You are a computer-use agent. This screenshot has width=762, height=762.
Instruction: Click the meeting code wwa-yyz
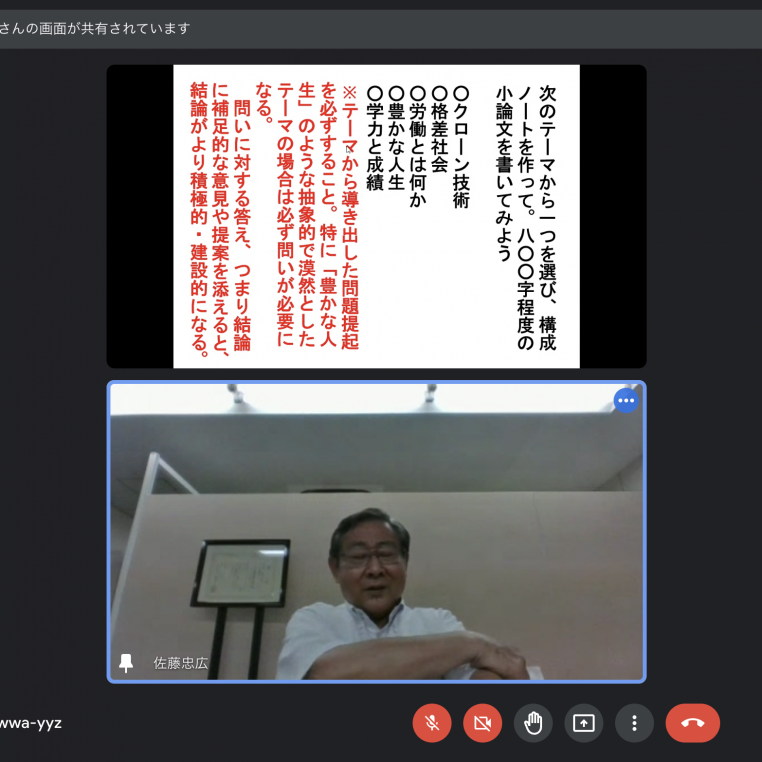tap(30, 723)
